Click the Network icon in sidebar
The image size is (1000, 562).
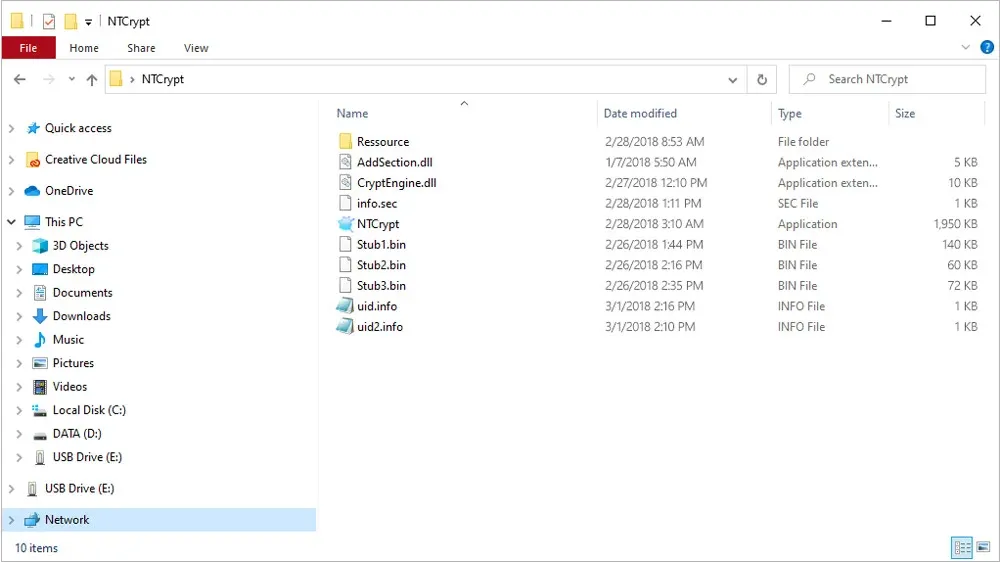32,520
